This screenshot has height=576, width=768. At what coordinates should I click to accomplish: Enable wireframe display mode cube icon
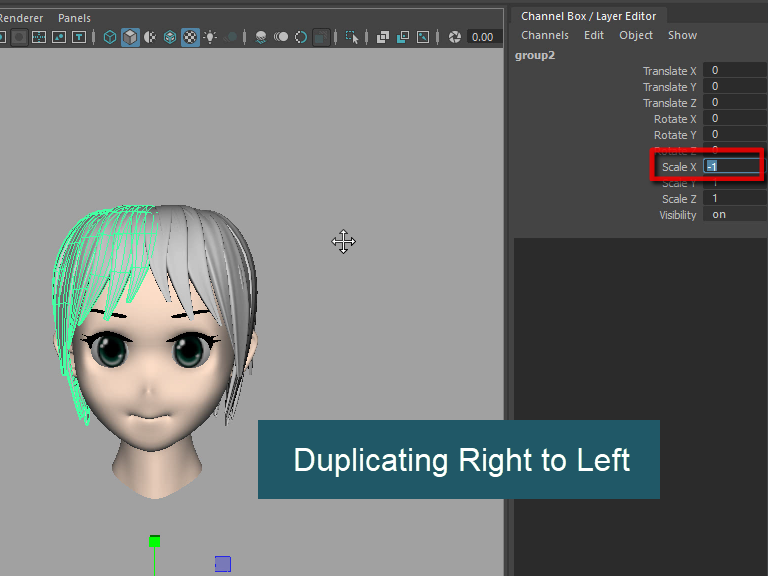(x=109, y=37)
